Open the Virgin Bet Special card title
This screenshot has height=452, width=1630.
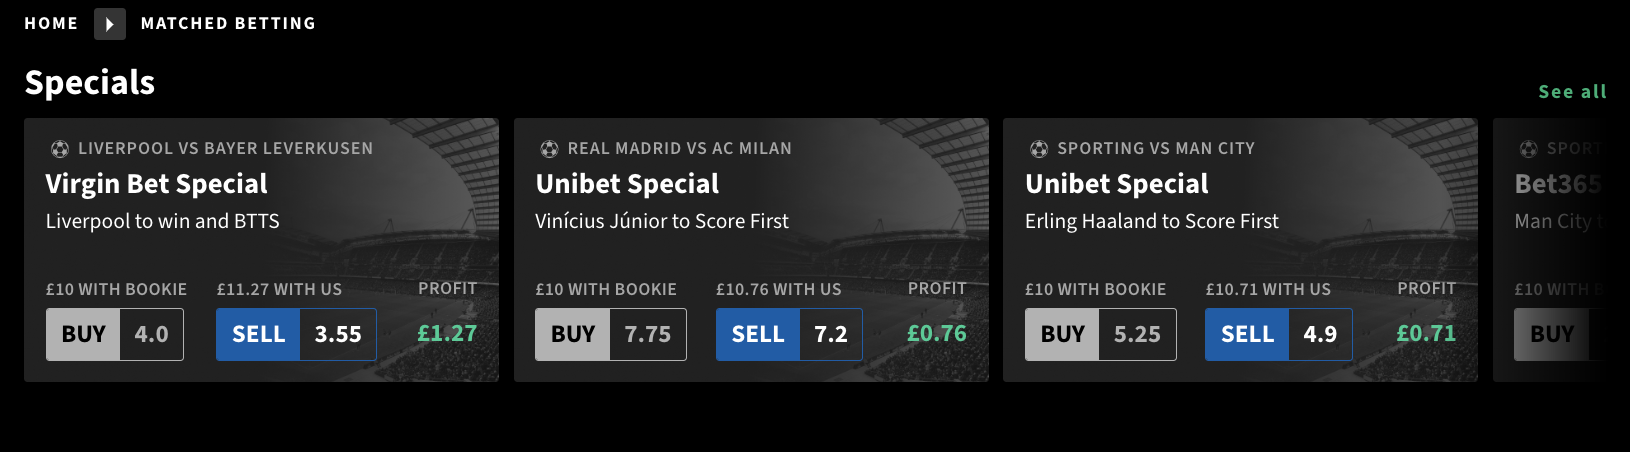click(157, 184)
